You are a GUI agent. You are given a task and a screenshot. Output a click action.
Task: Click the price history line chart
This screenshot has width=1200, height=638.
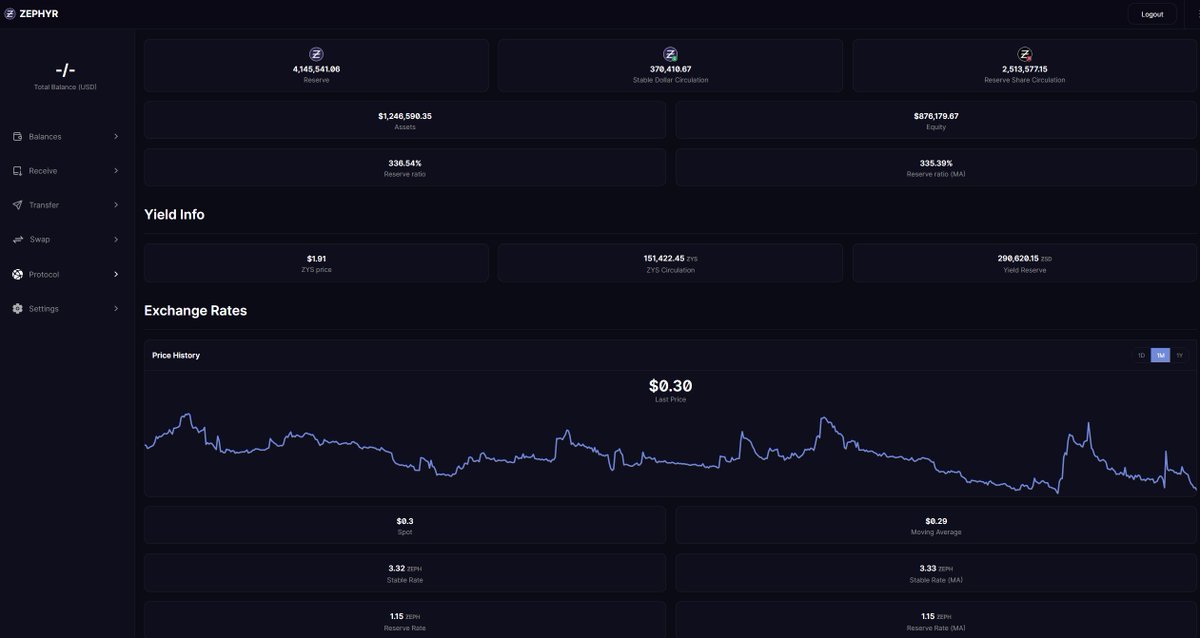pyautogui.click(x=670, y=452)
